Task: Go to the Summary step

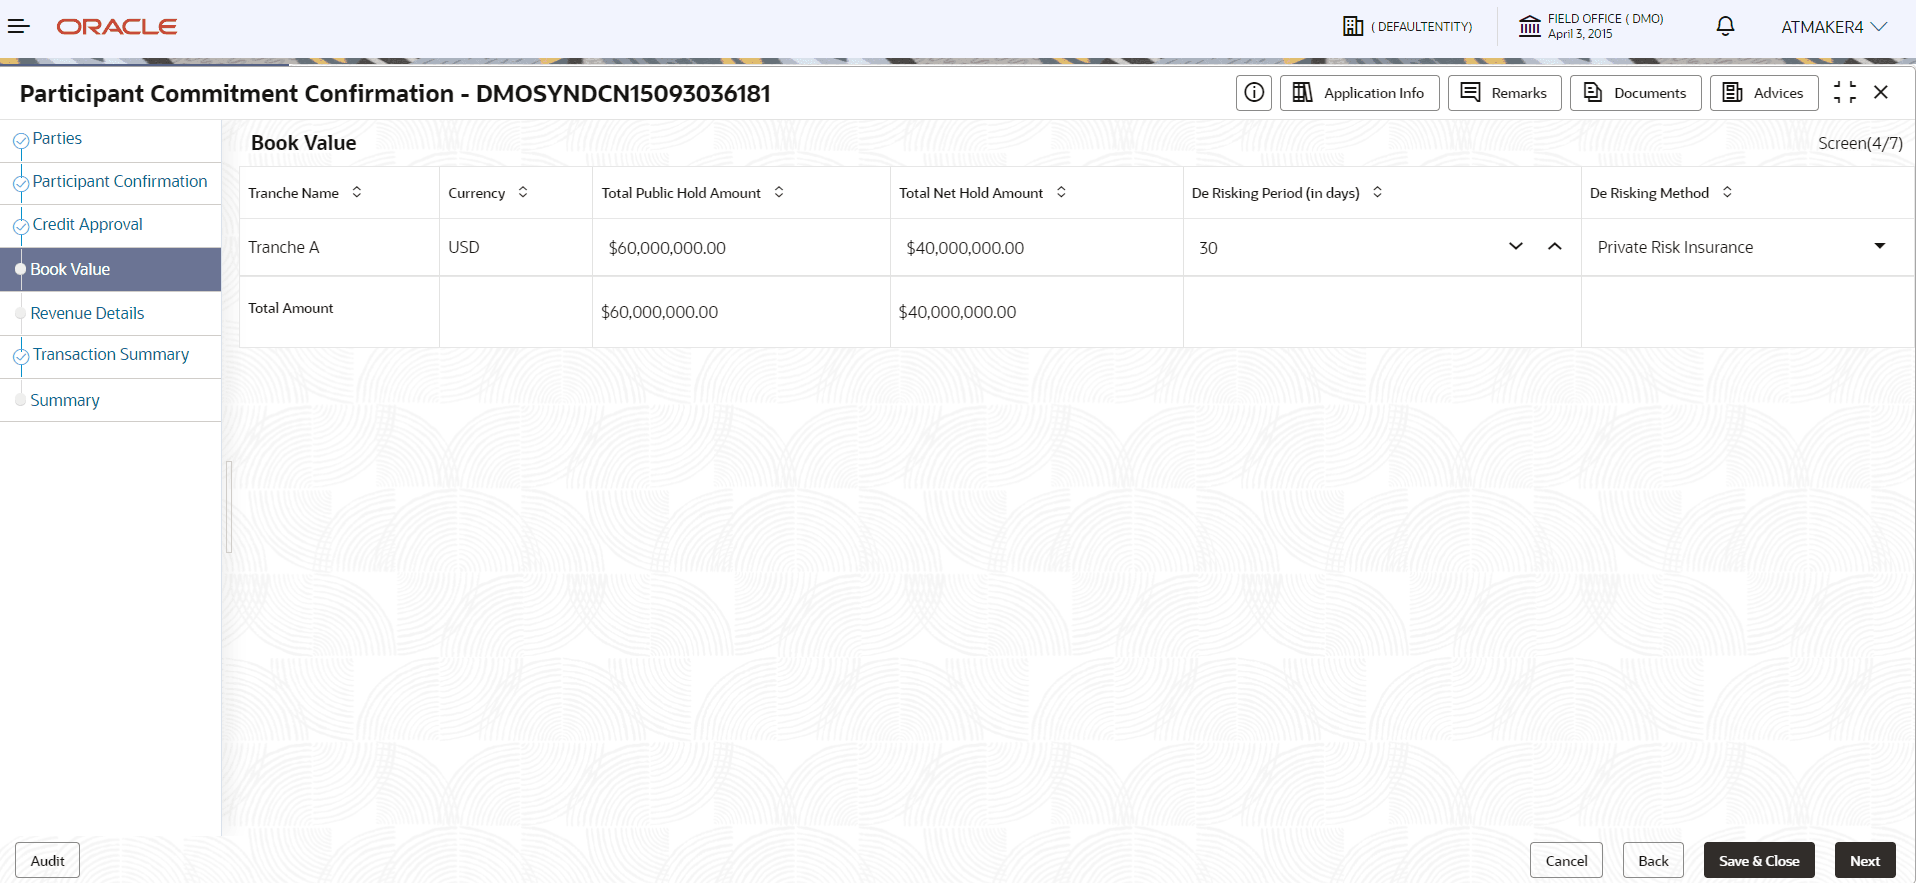Action: [65, 400]
